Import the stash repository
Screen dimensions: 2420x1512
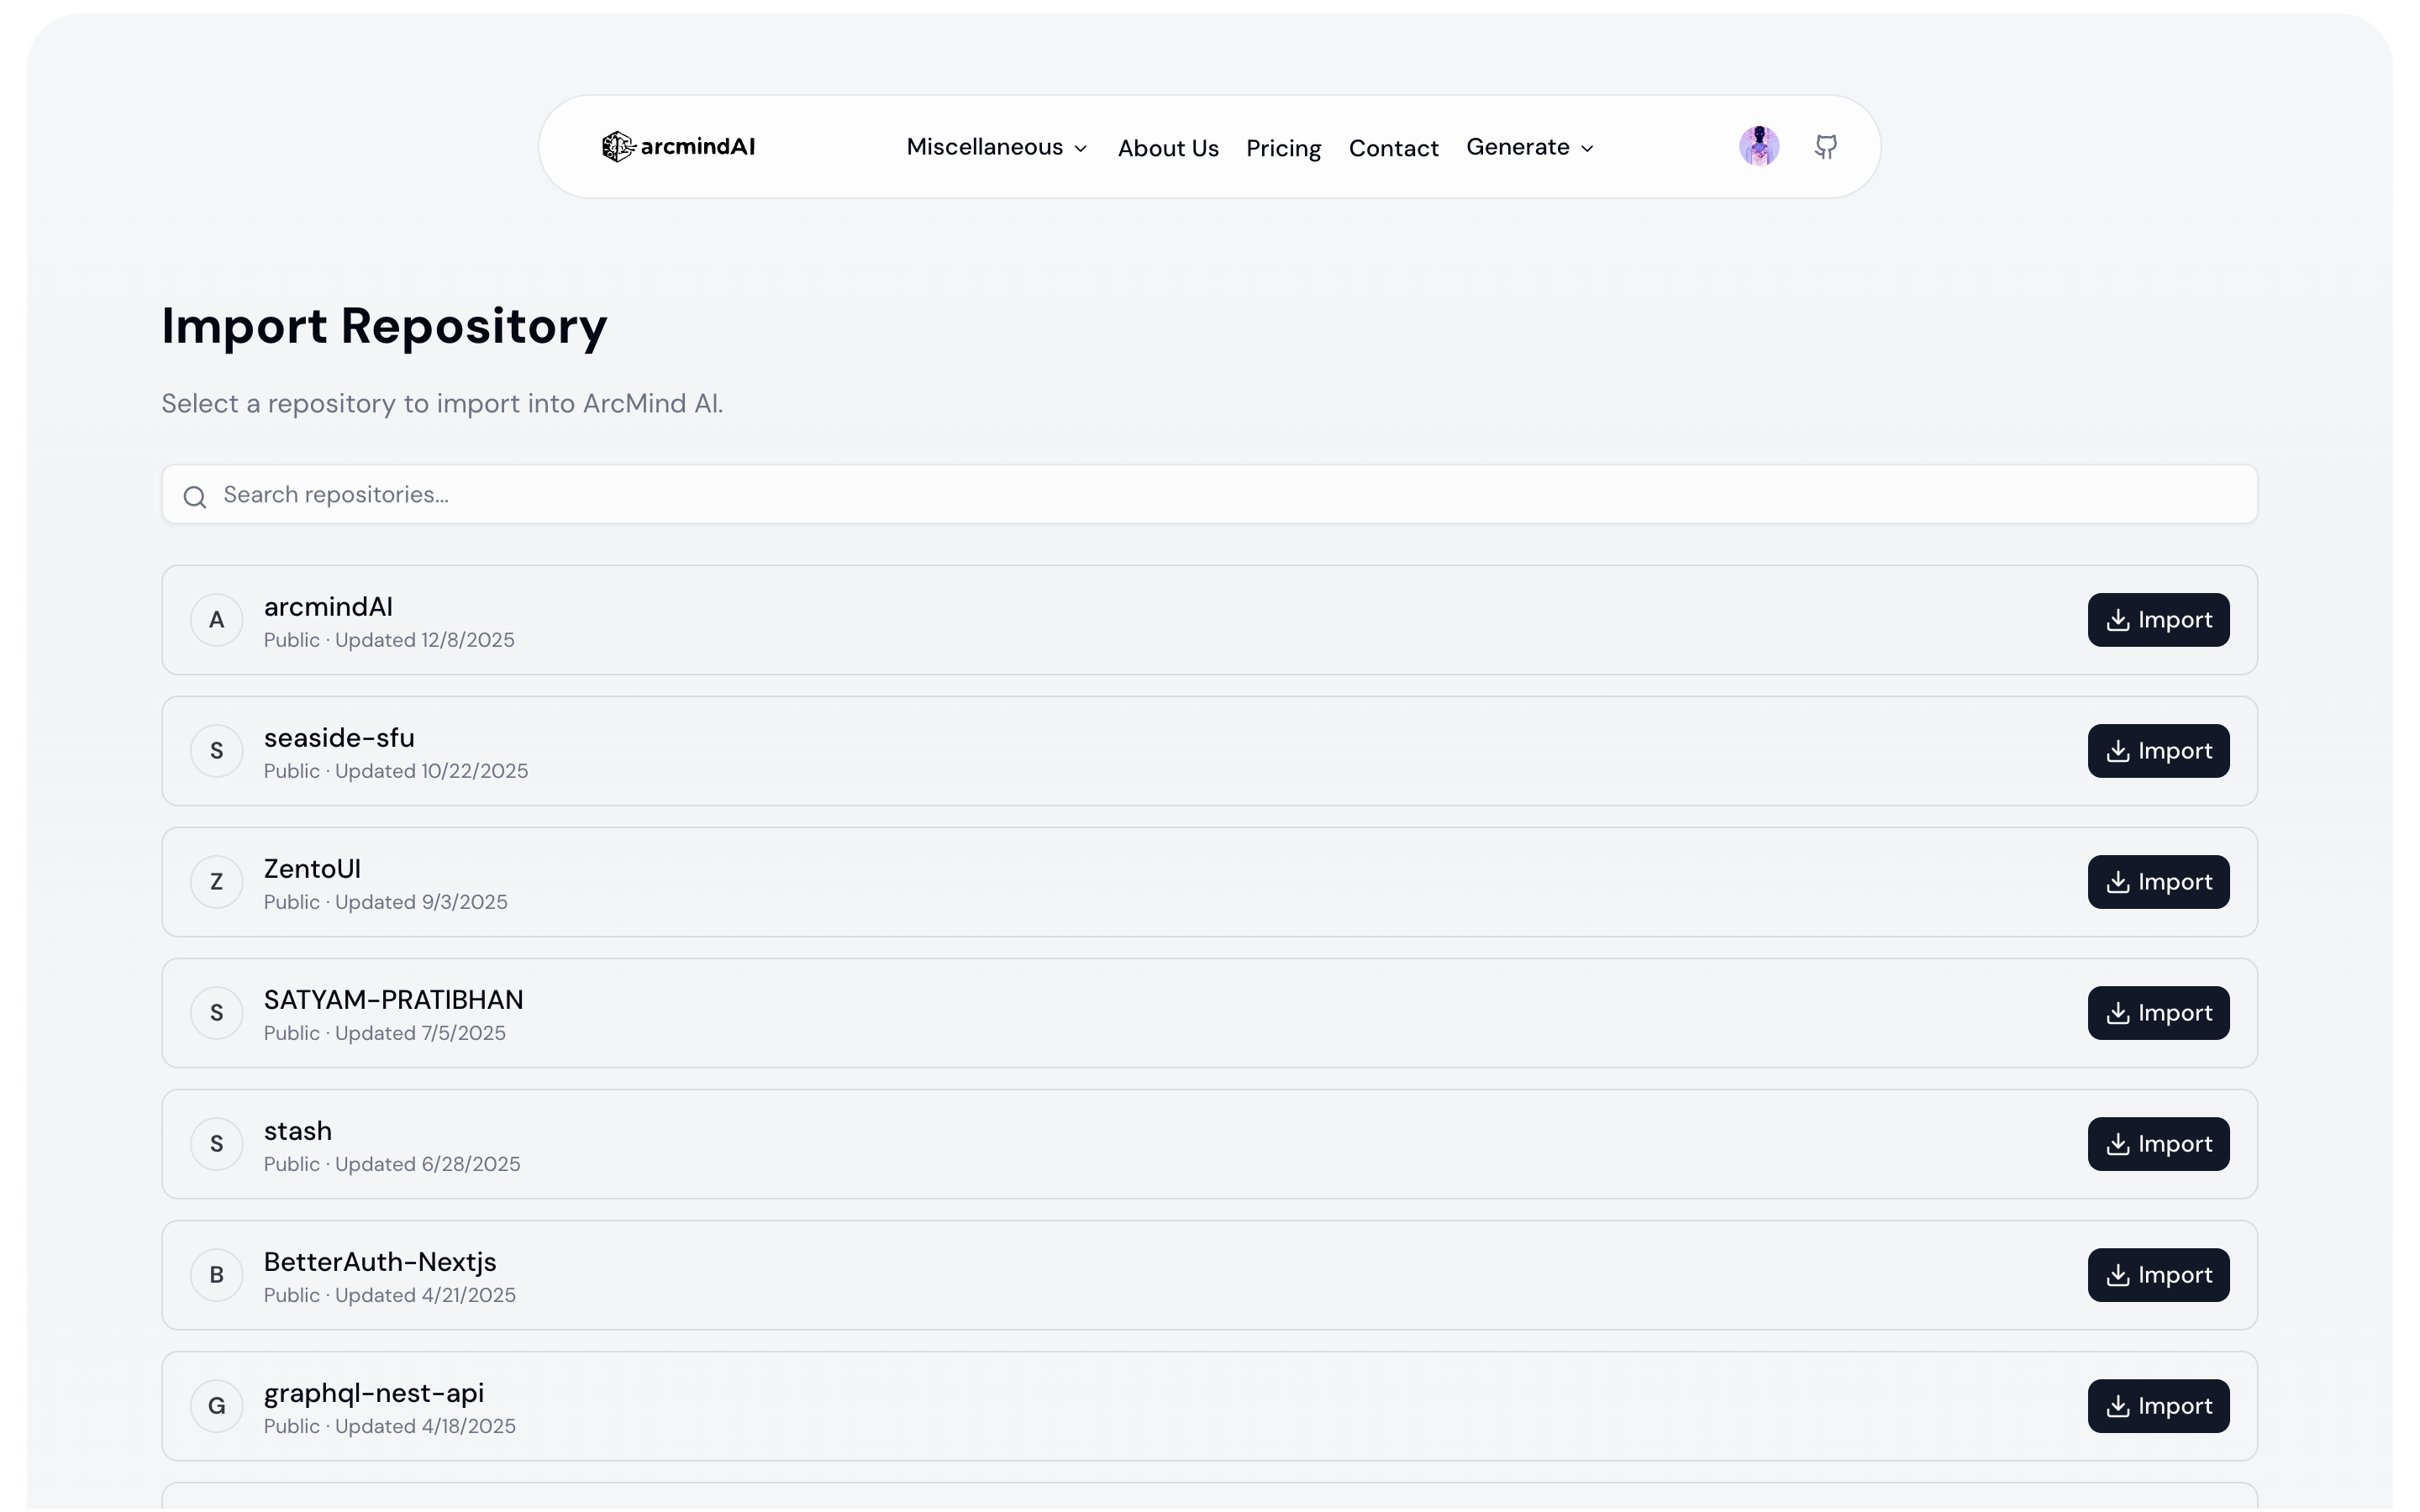click(x=2159, y=1143)
